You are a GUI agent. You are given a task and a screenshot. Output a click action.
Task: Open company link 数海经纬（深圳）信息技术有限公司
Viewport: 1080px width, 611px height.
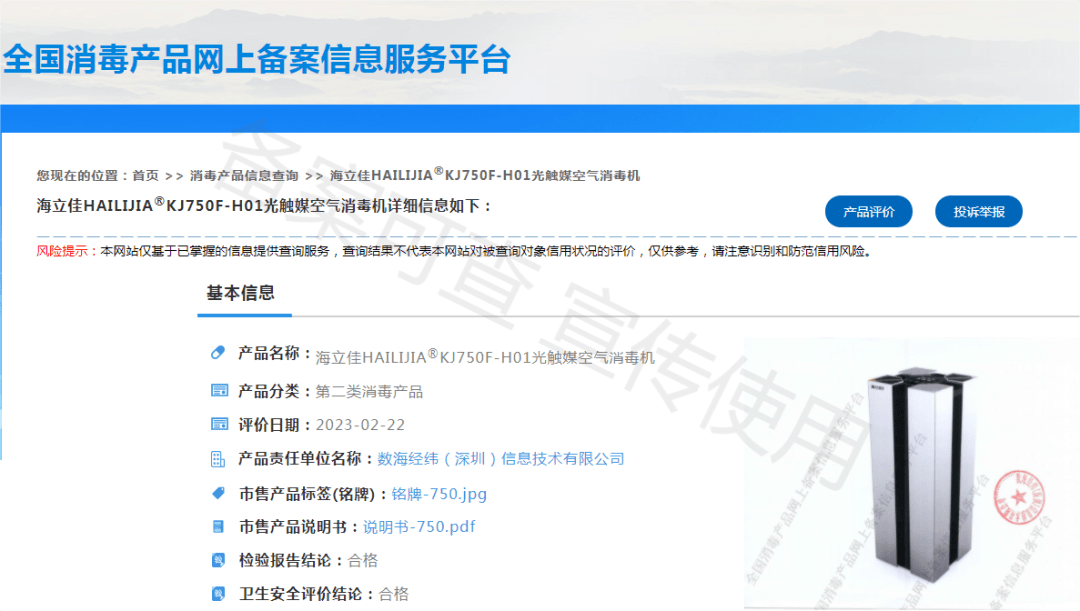501,459
